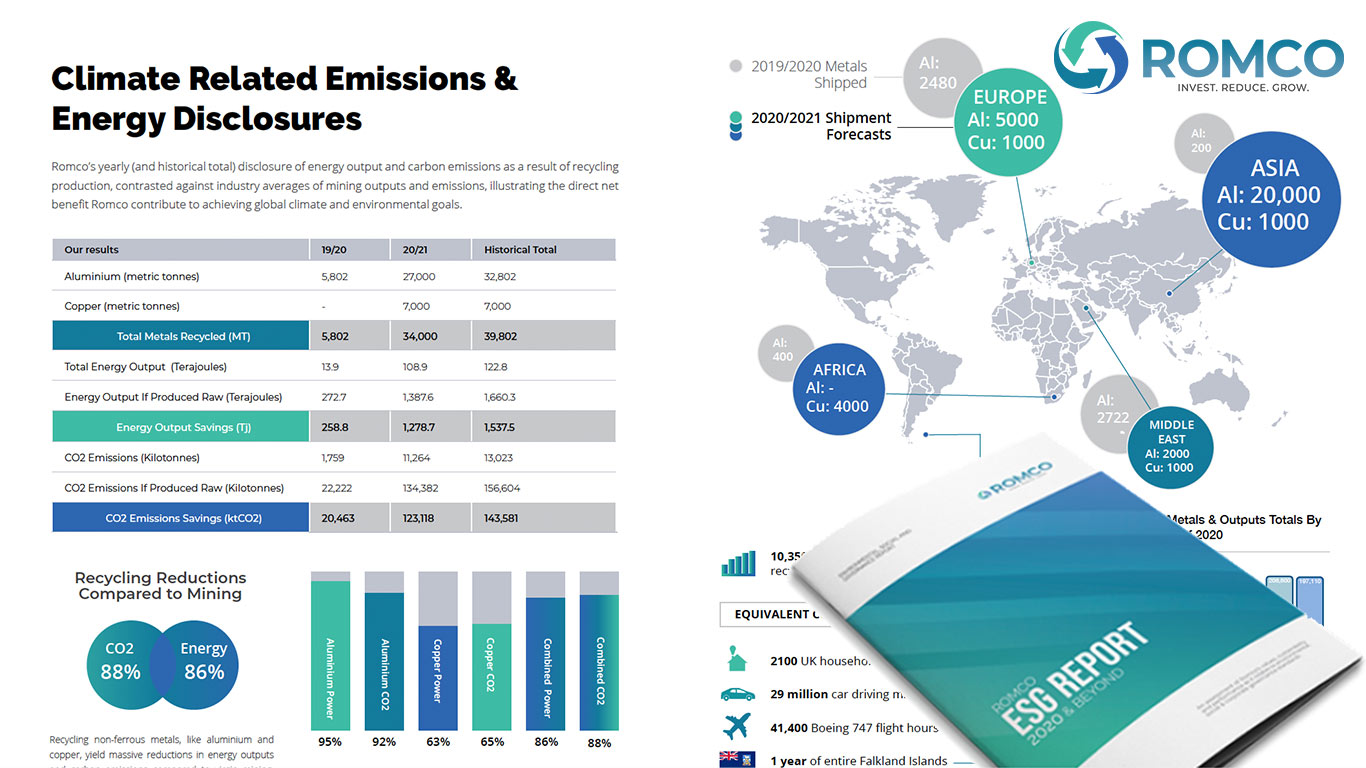Click the ROMCO circular arrows logo icon
1366x768 pixels.
point(1091,58)
